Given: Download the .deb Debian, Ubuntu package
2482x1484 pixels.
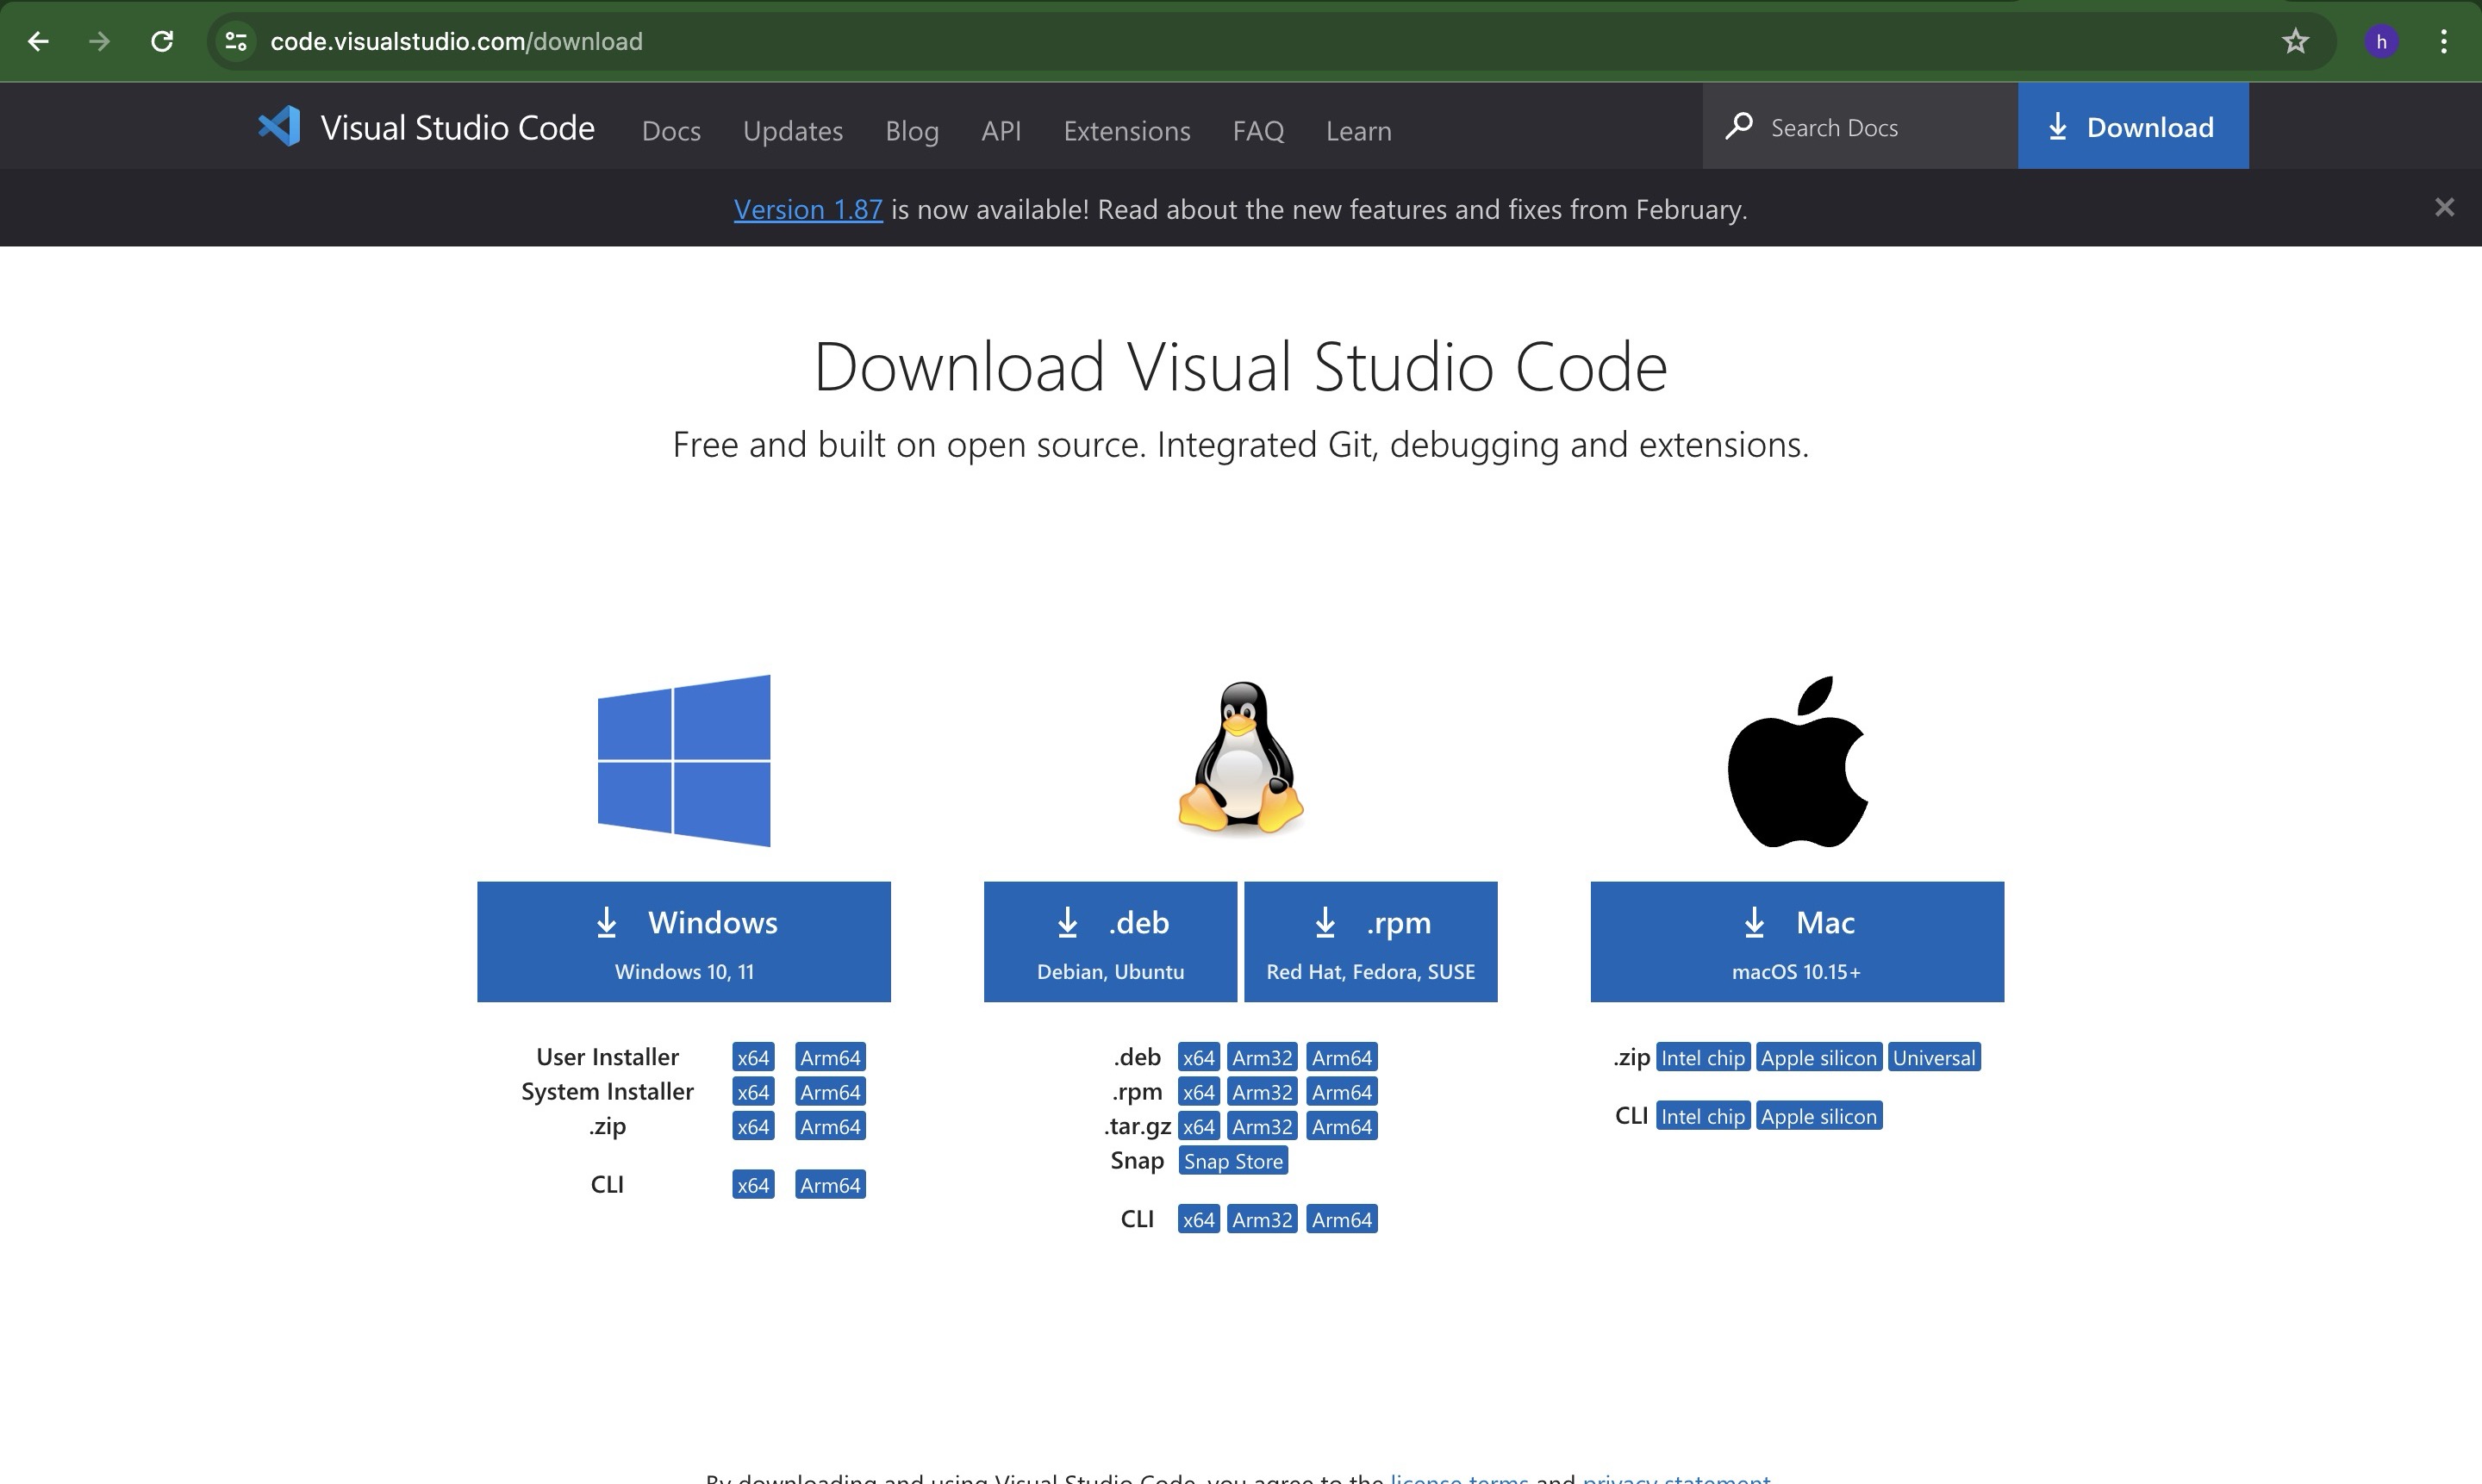Looking at the screenshot, I should coord(1110,941).
